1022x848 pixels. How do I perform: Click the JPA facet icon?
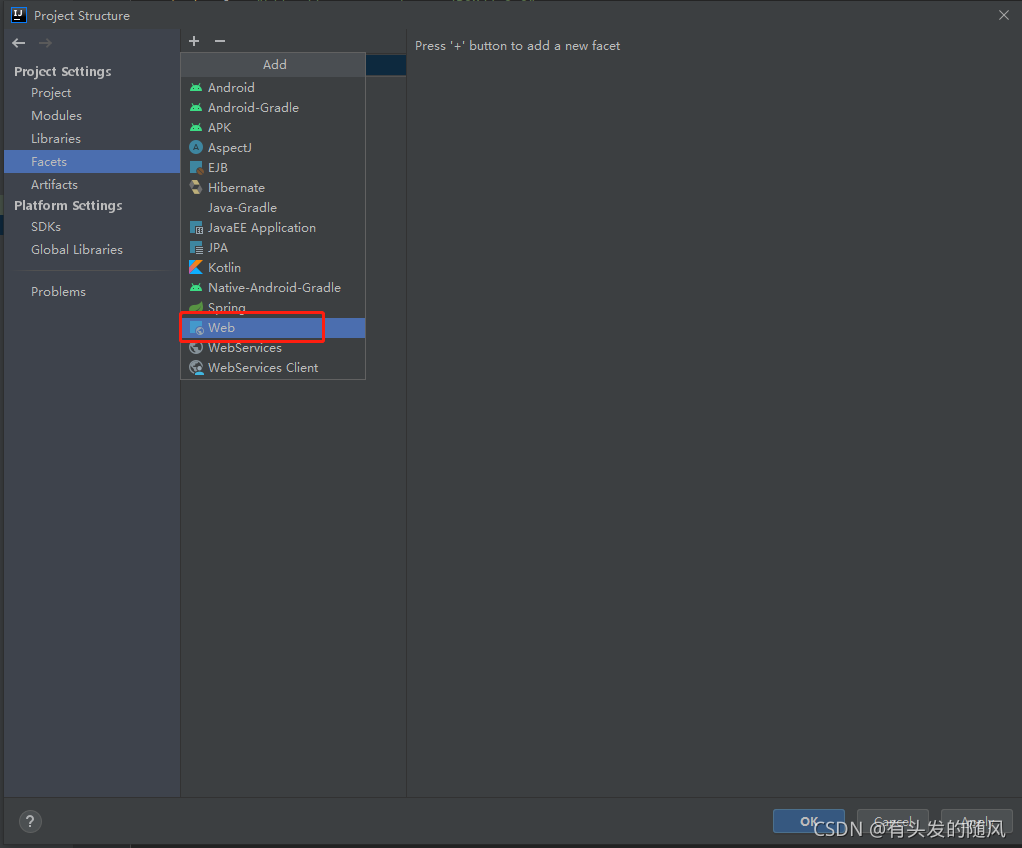tap(196, 248)
